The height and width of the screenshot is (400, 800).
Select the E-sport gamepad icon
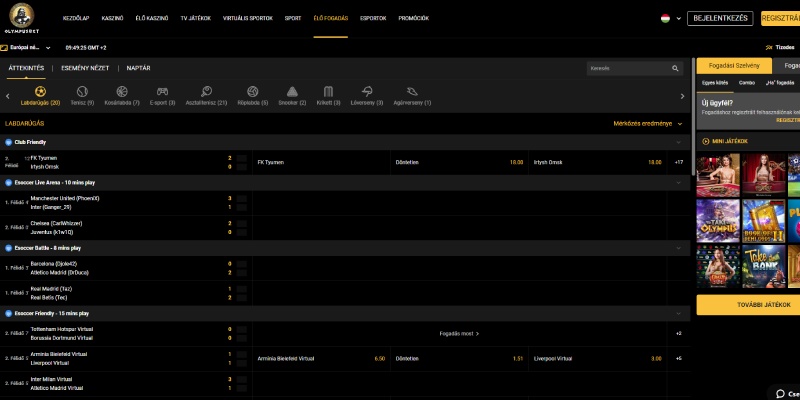162,92
